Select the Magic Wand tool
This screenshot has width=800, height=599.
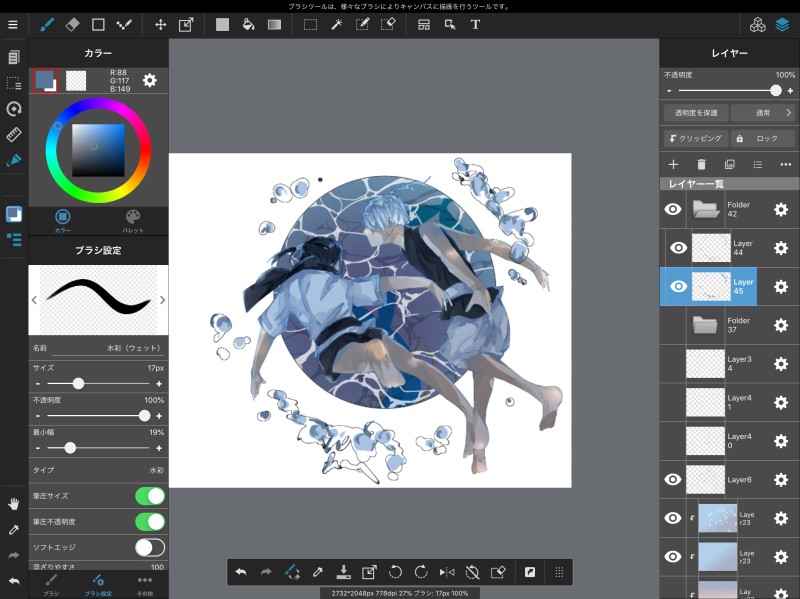click(337, 24)
